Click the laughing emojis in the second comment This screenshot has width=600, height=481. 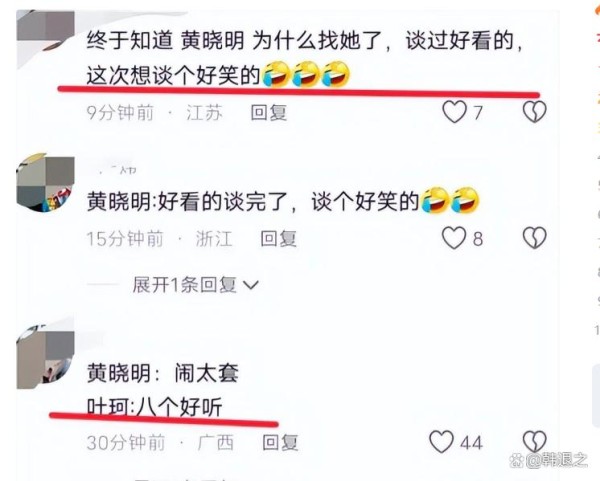point(450,200)
